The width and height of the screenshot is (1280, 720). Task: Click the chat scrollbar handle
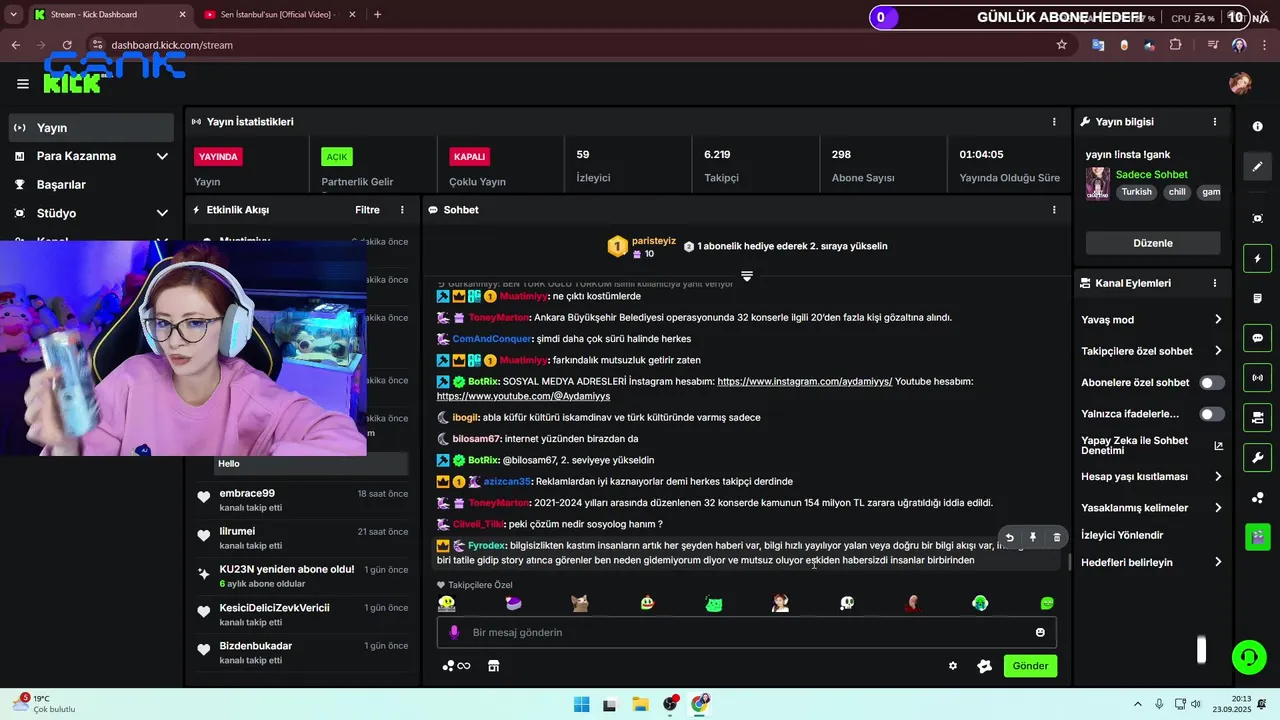[x=1070, y=562]
